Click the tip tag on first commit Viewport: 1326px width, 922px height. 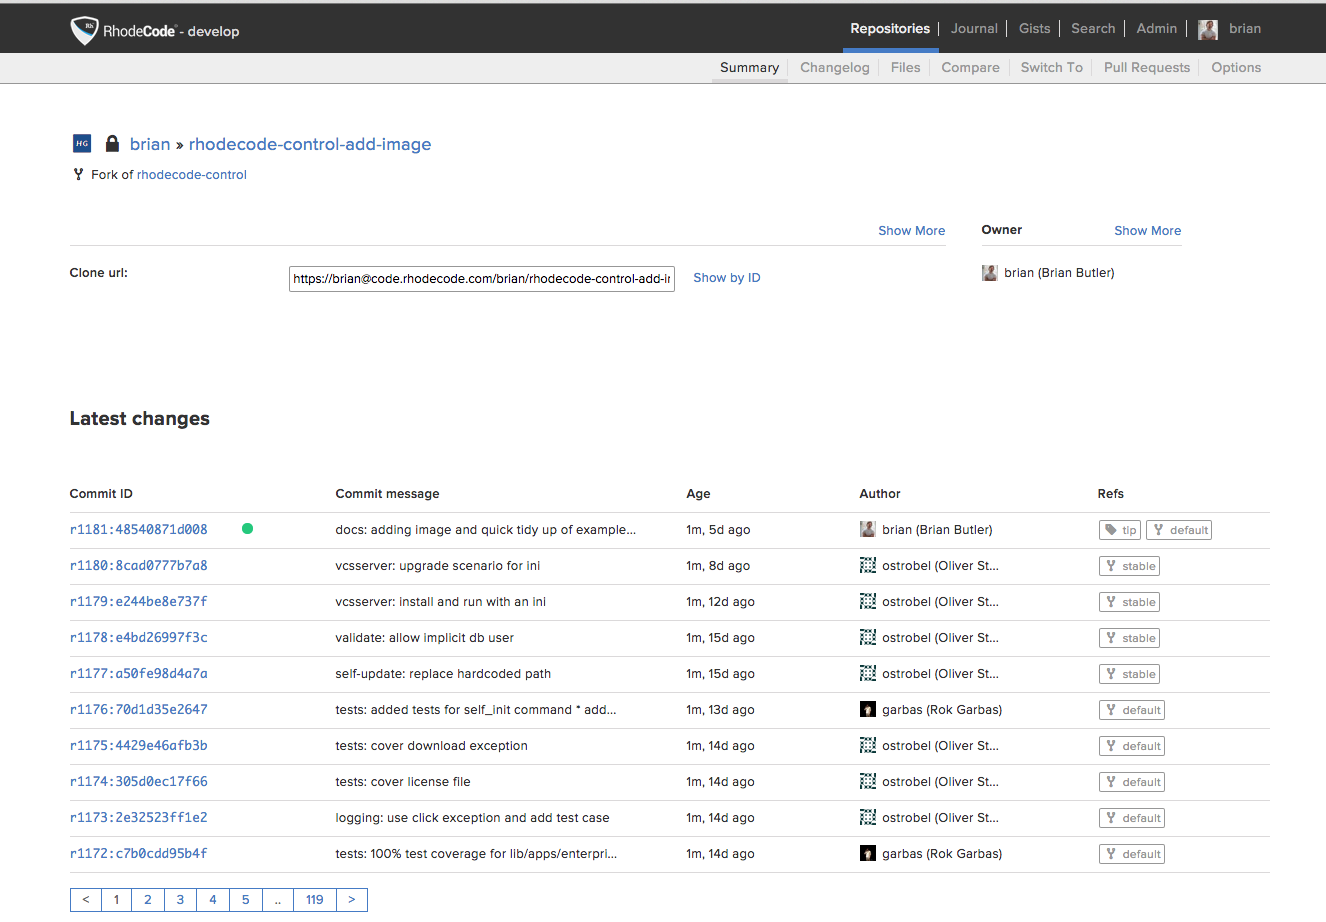tap(1120, 530)
